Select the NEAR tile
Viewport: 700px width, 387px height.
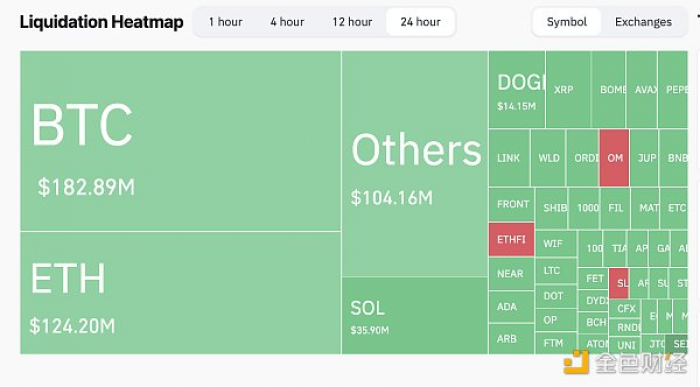(x=511, y=274)
